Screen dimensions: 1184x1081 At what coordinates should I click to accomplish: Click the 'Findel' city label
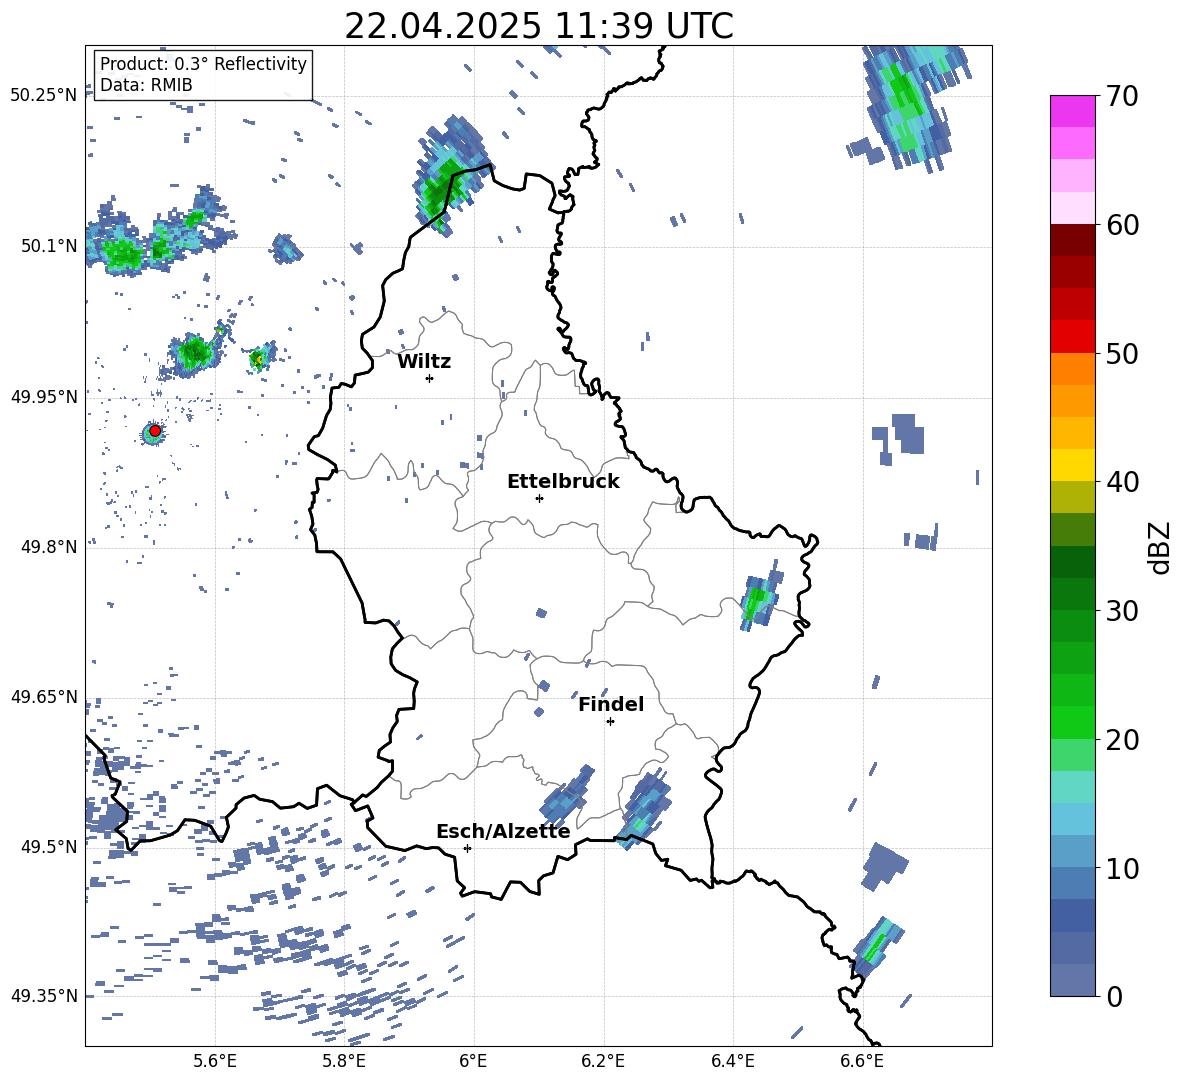click(611, 705)
